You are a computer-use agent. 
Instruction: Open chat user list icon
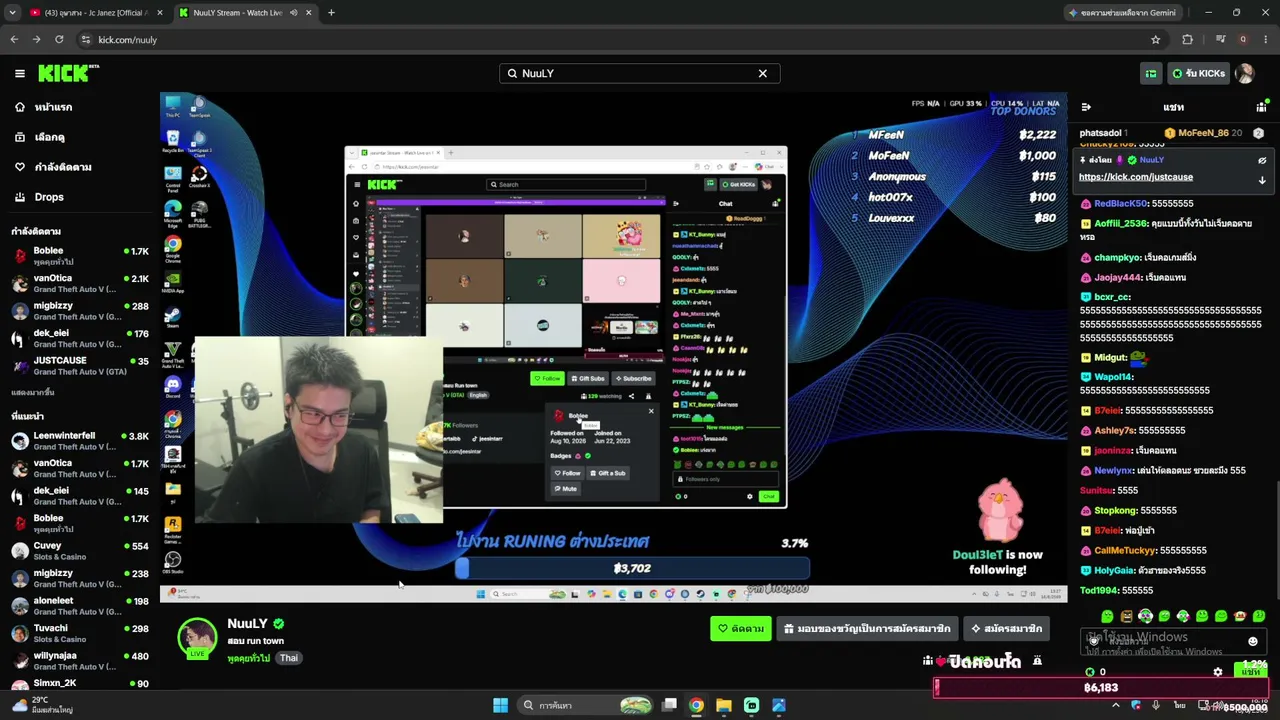[1261, 107]
